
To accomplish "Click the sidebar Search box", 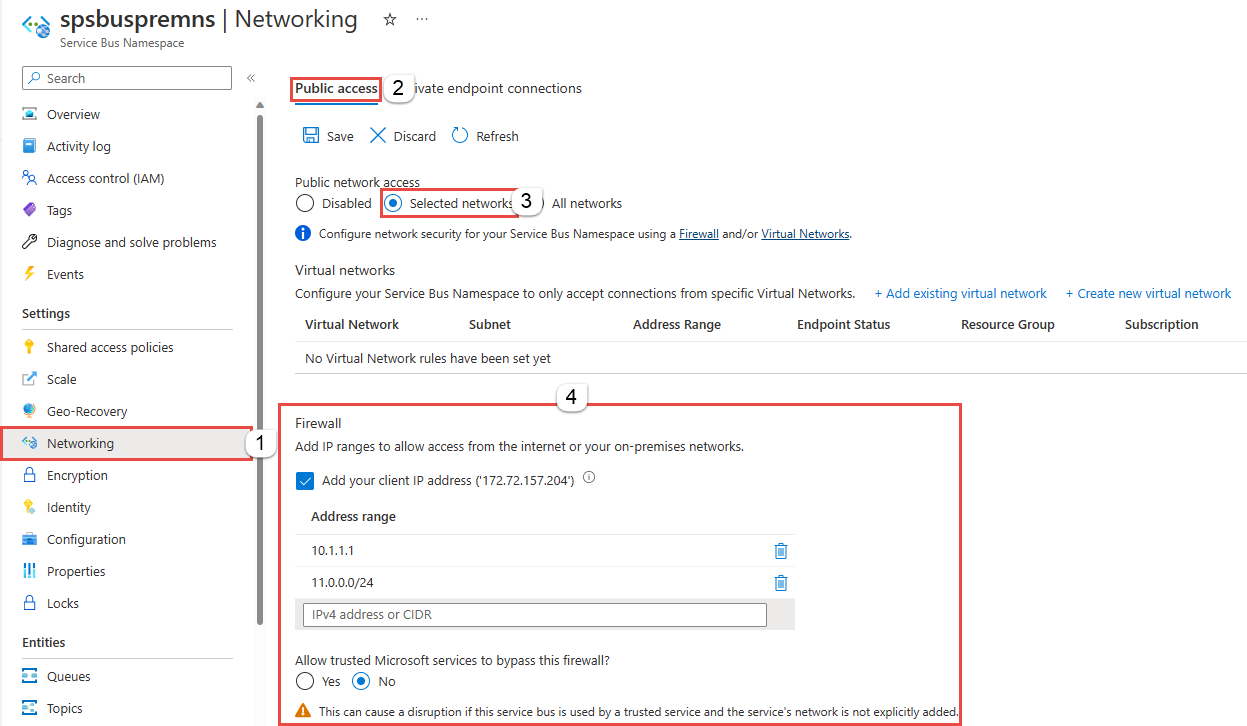I will point(127,78).
